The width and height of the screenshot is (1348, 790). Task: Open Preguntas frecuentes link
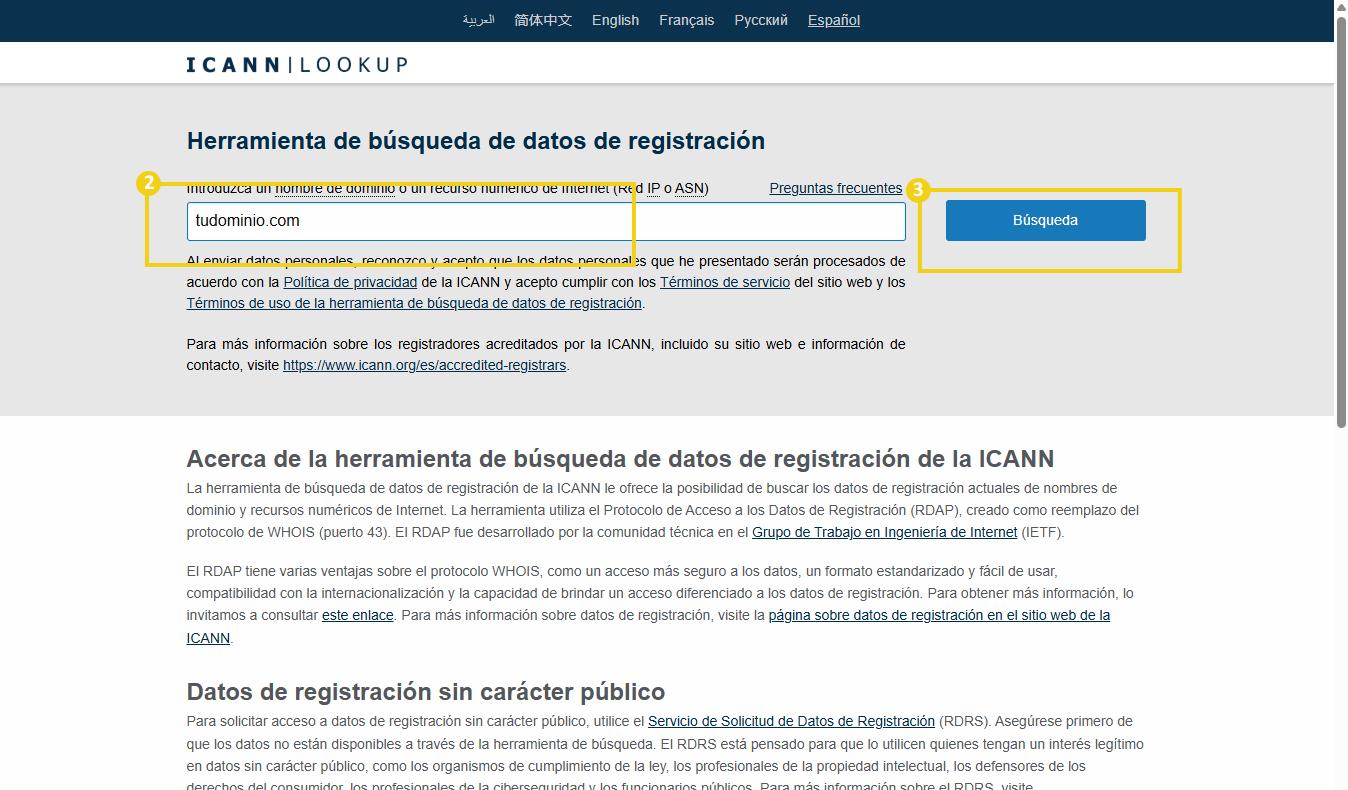tap(835, 188)
